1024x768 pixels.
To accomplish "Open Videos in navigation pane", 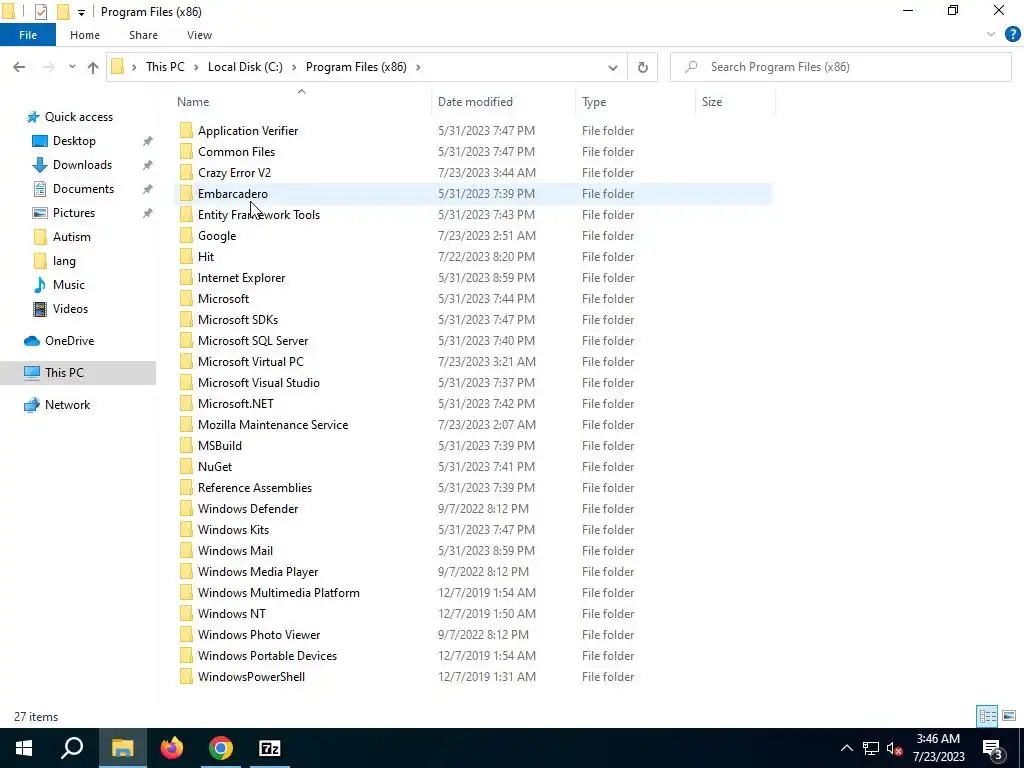I will (70, 309).
